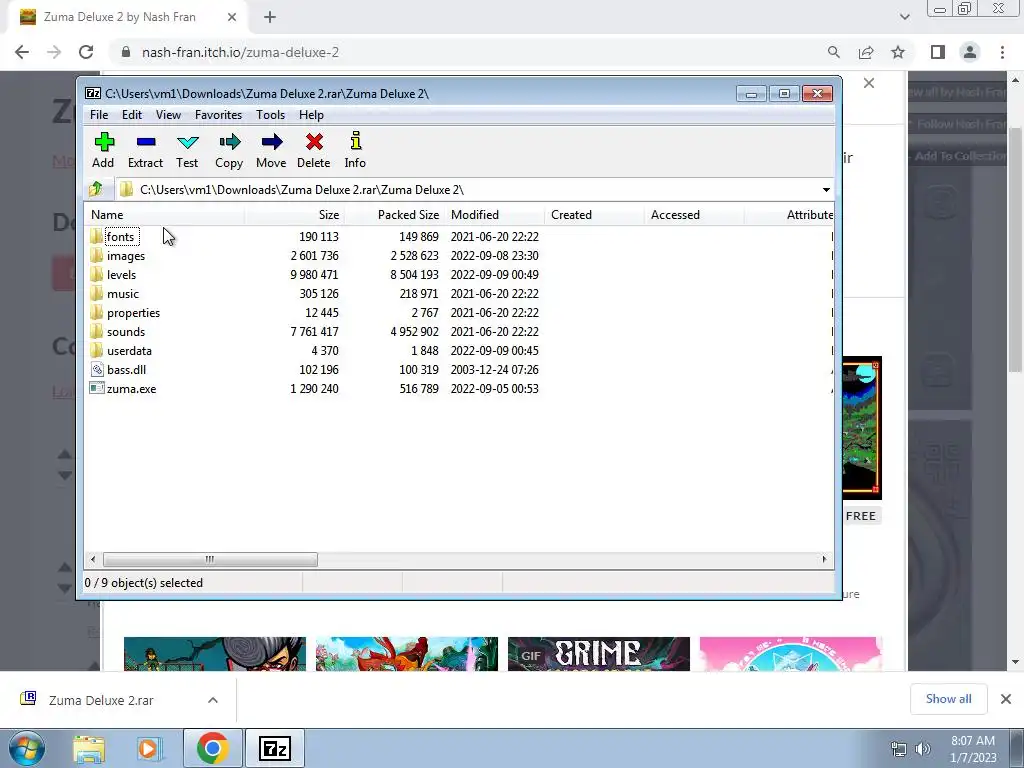1024x768 pixels.
Task: Select the zuma.exe file icon
Action: coord(97,389)
